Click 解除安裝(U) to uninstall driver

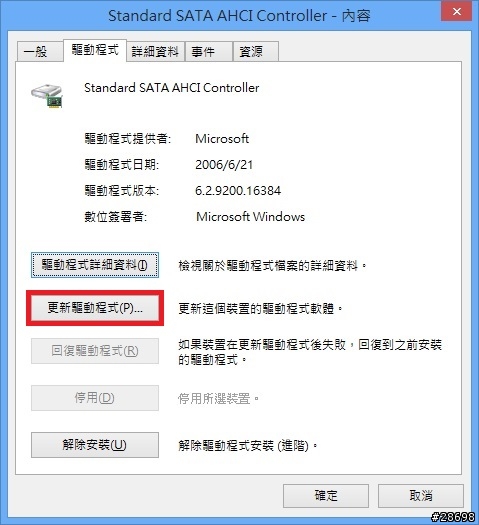95,445
